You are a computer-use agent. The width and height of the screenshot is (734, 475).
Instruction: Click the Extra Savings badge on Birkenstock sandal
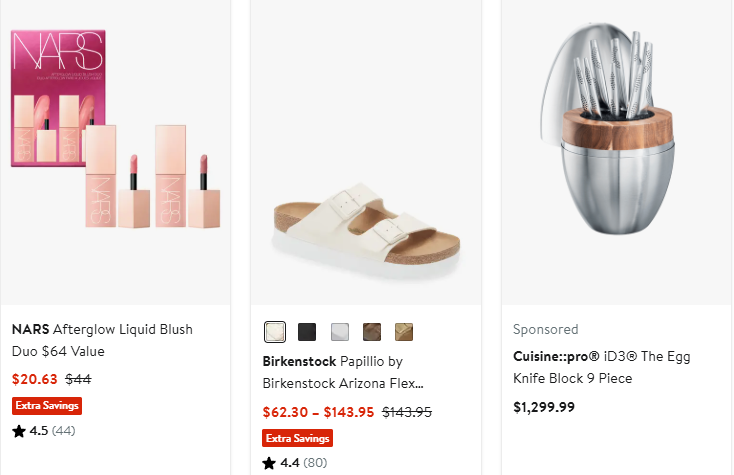coord(297,438)
